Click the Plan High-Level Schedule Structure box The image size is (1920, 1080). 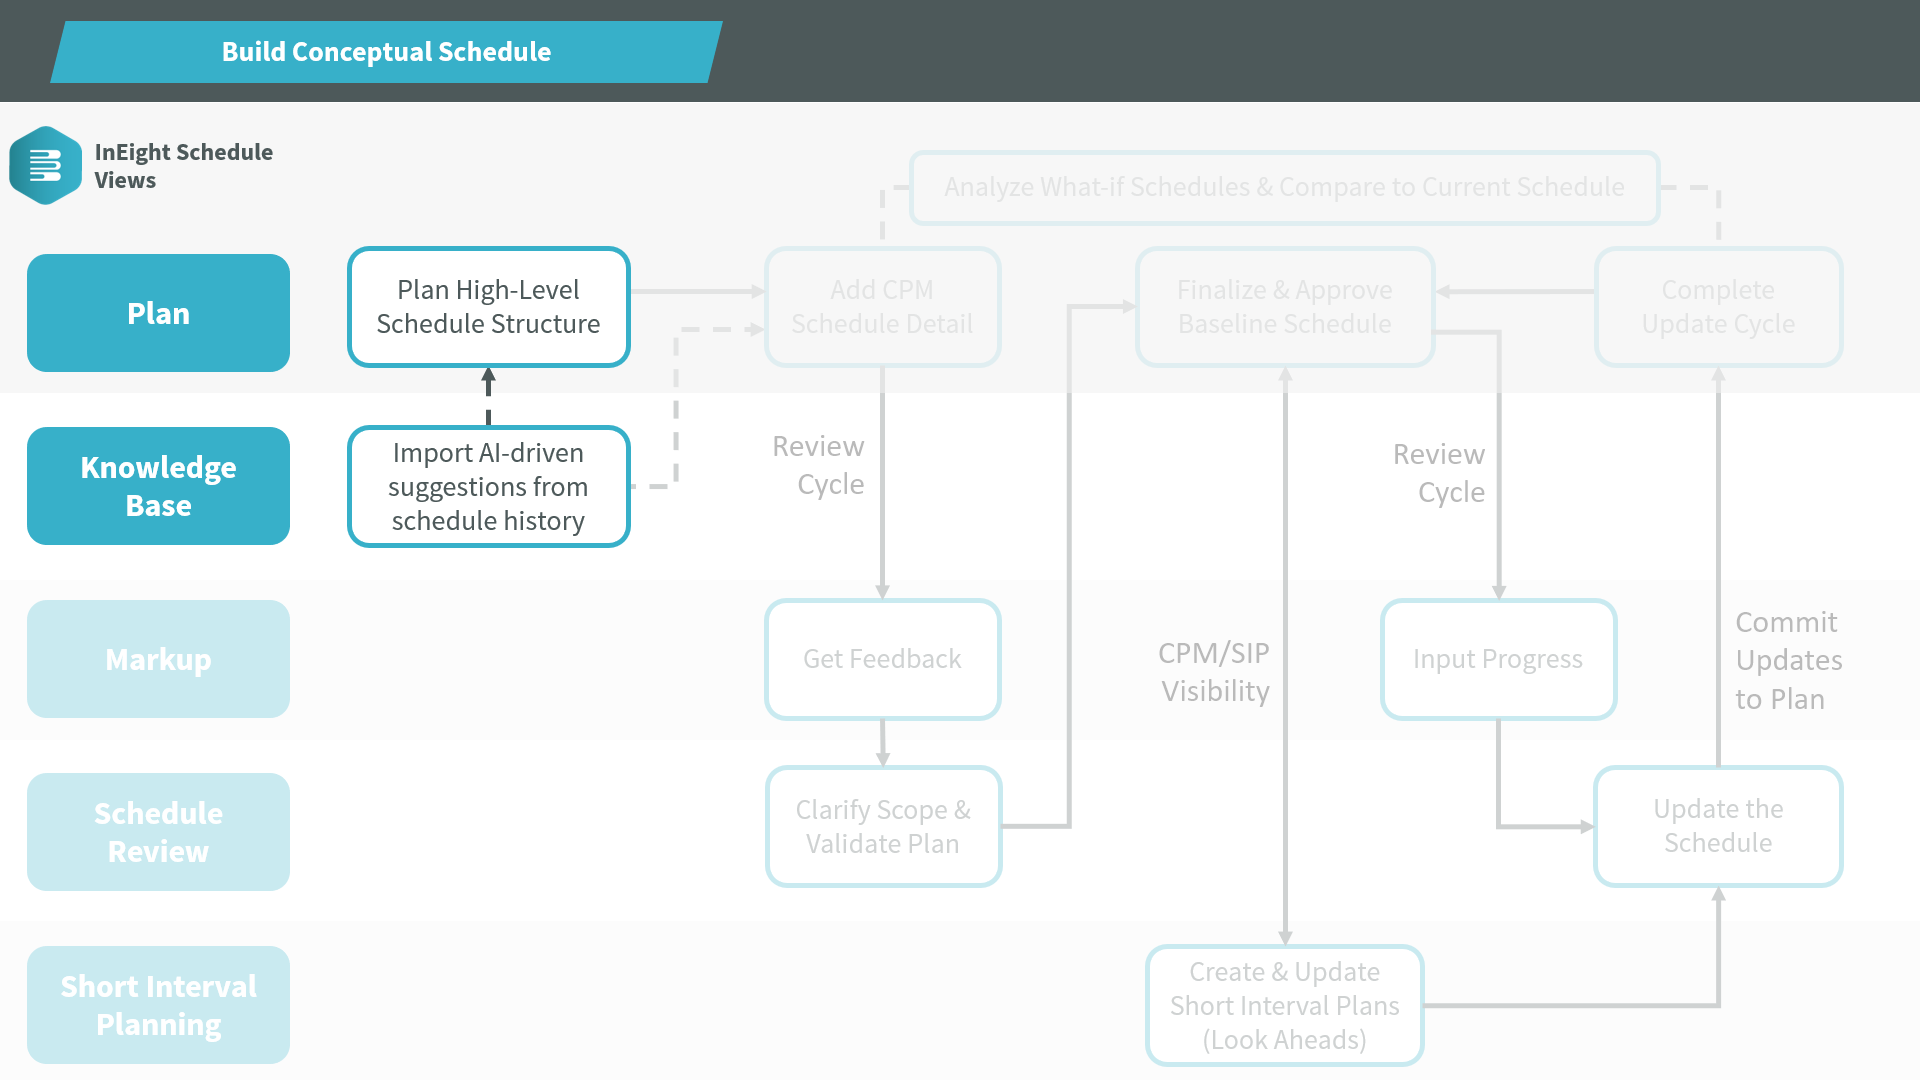(x=488, y=307)
